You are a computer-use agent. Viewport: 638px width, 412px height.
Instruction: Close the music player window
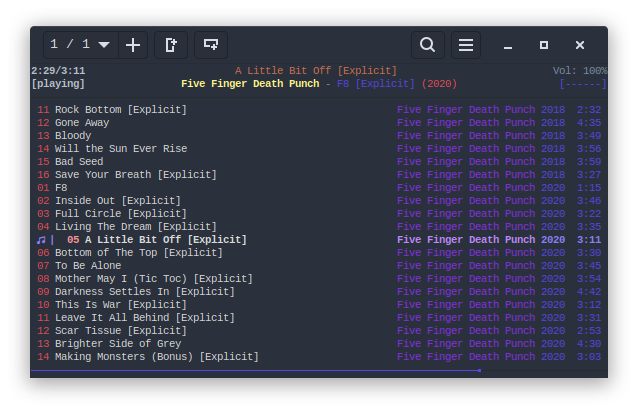tap(580, 45)
